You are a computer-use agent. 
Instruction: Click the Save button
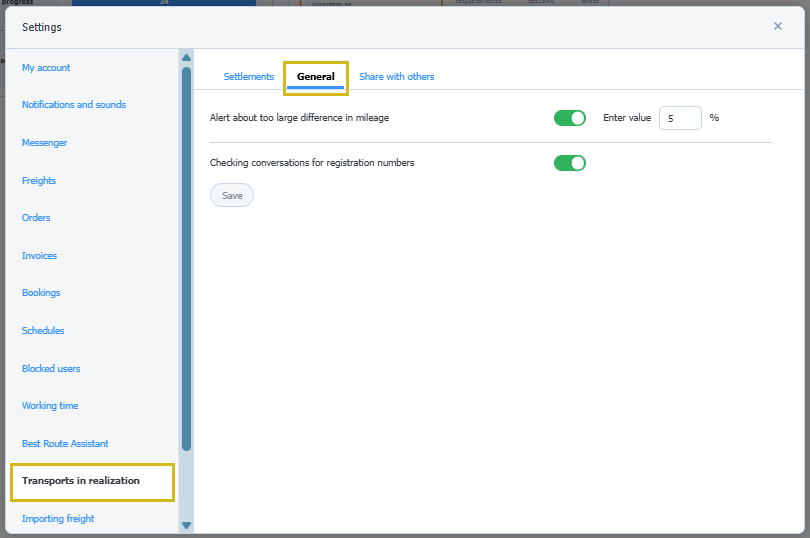click(x=232, y=196)
